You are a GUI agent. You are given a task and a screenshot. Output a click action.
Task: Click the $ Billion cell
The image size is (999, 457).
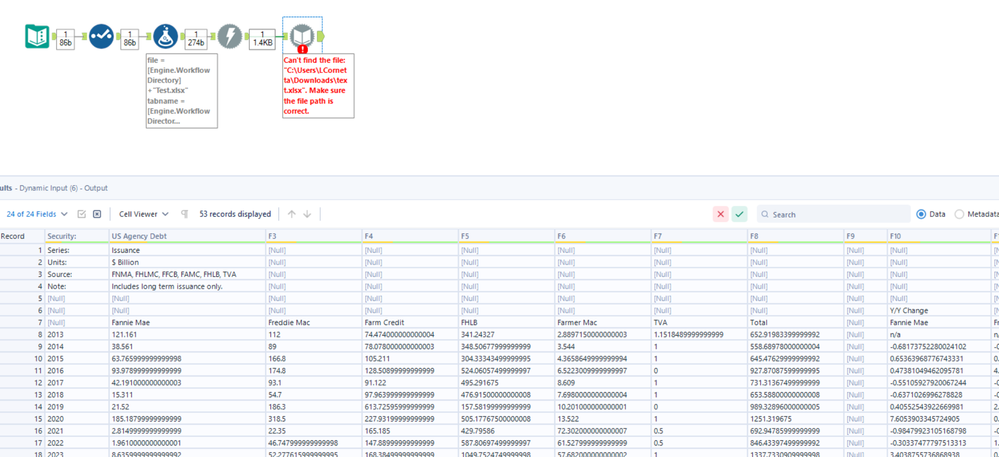187,262
